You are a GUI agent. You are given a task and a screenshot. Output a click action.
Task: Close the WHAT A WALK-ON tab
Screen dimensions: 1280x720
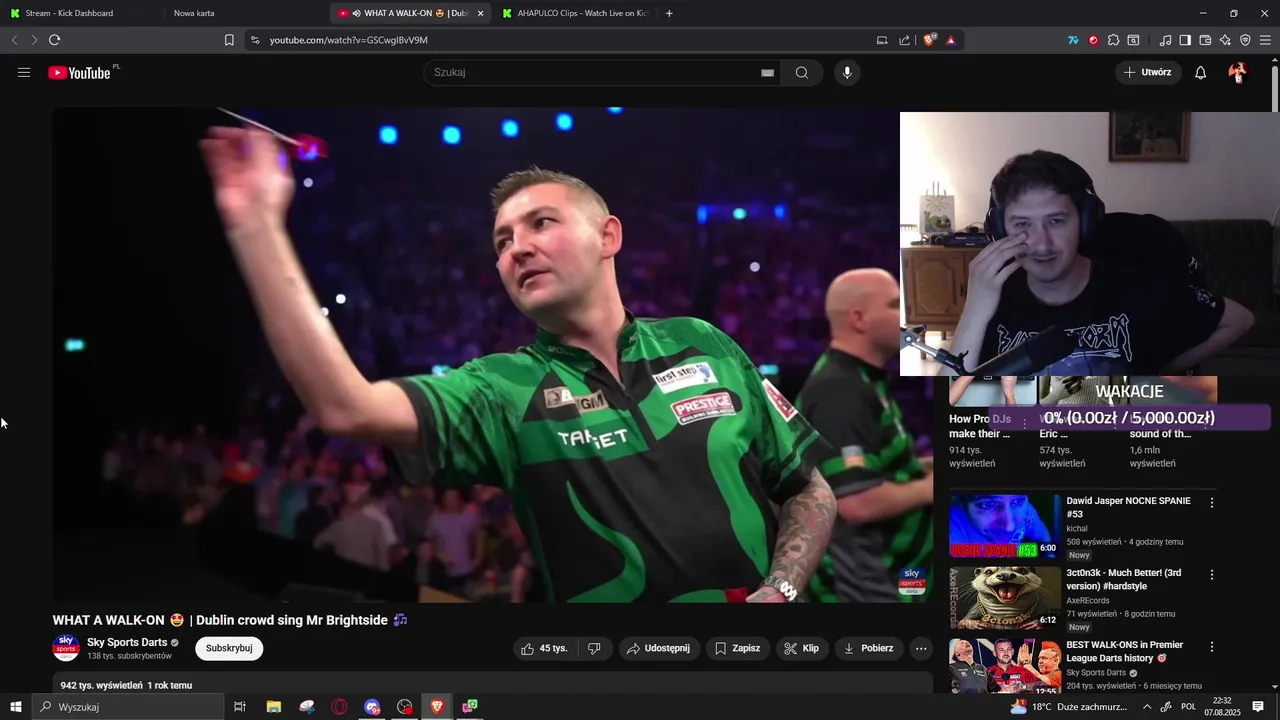481,13
